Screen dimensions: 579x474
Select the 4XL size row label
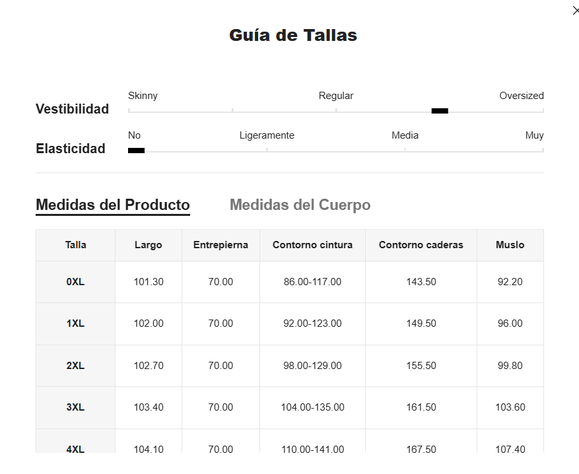tap(75, 449)
